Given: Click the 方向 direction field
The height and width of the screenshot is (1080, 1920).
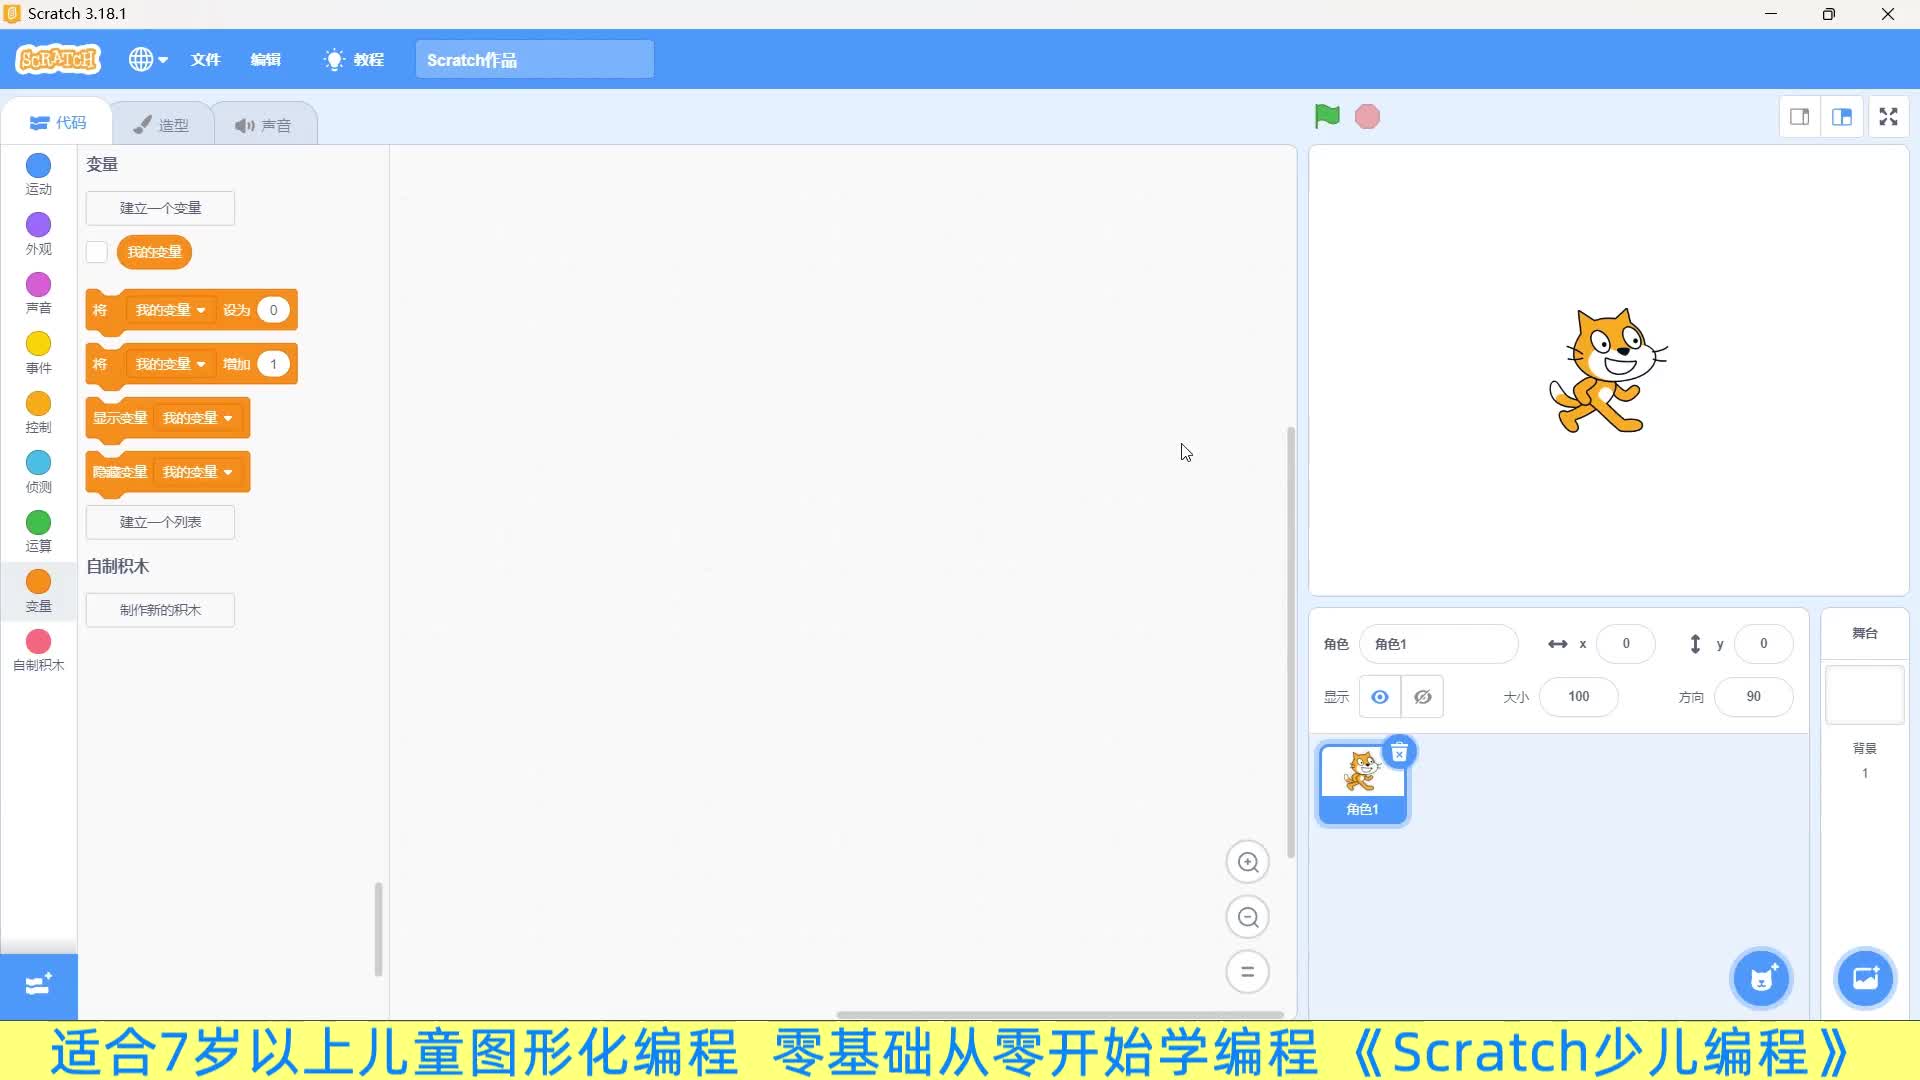Looking at the screenshot, I should point(1753,697).
